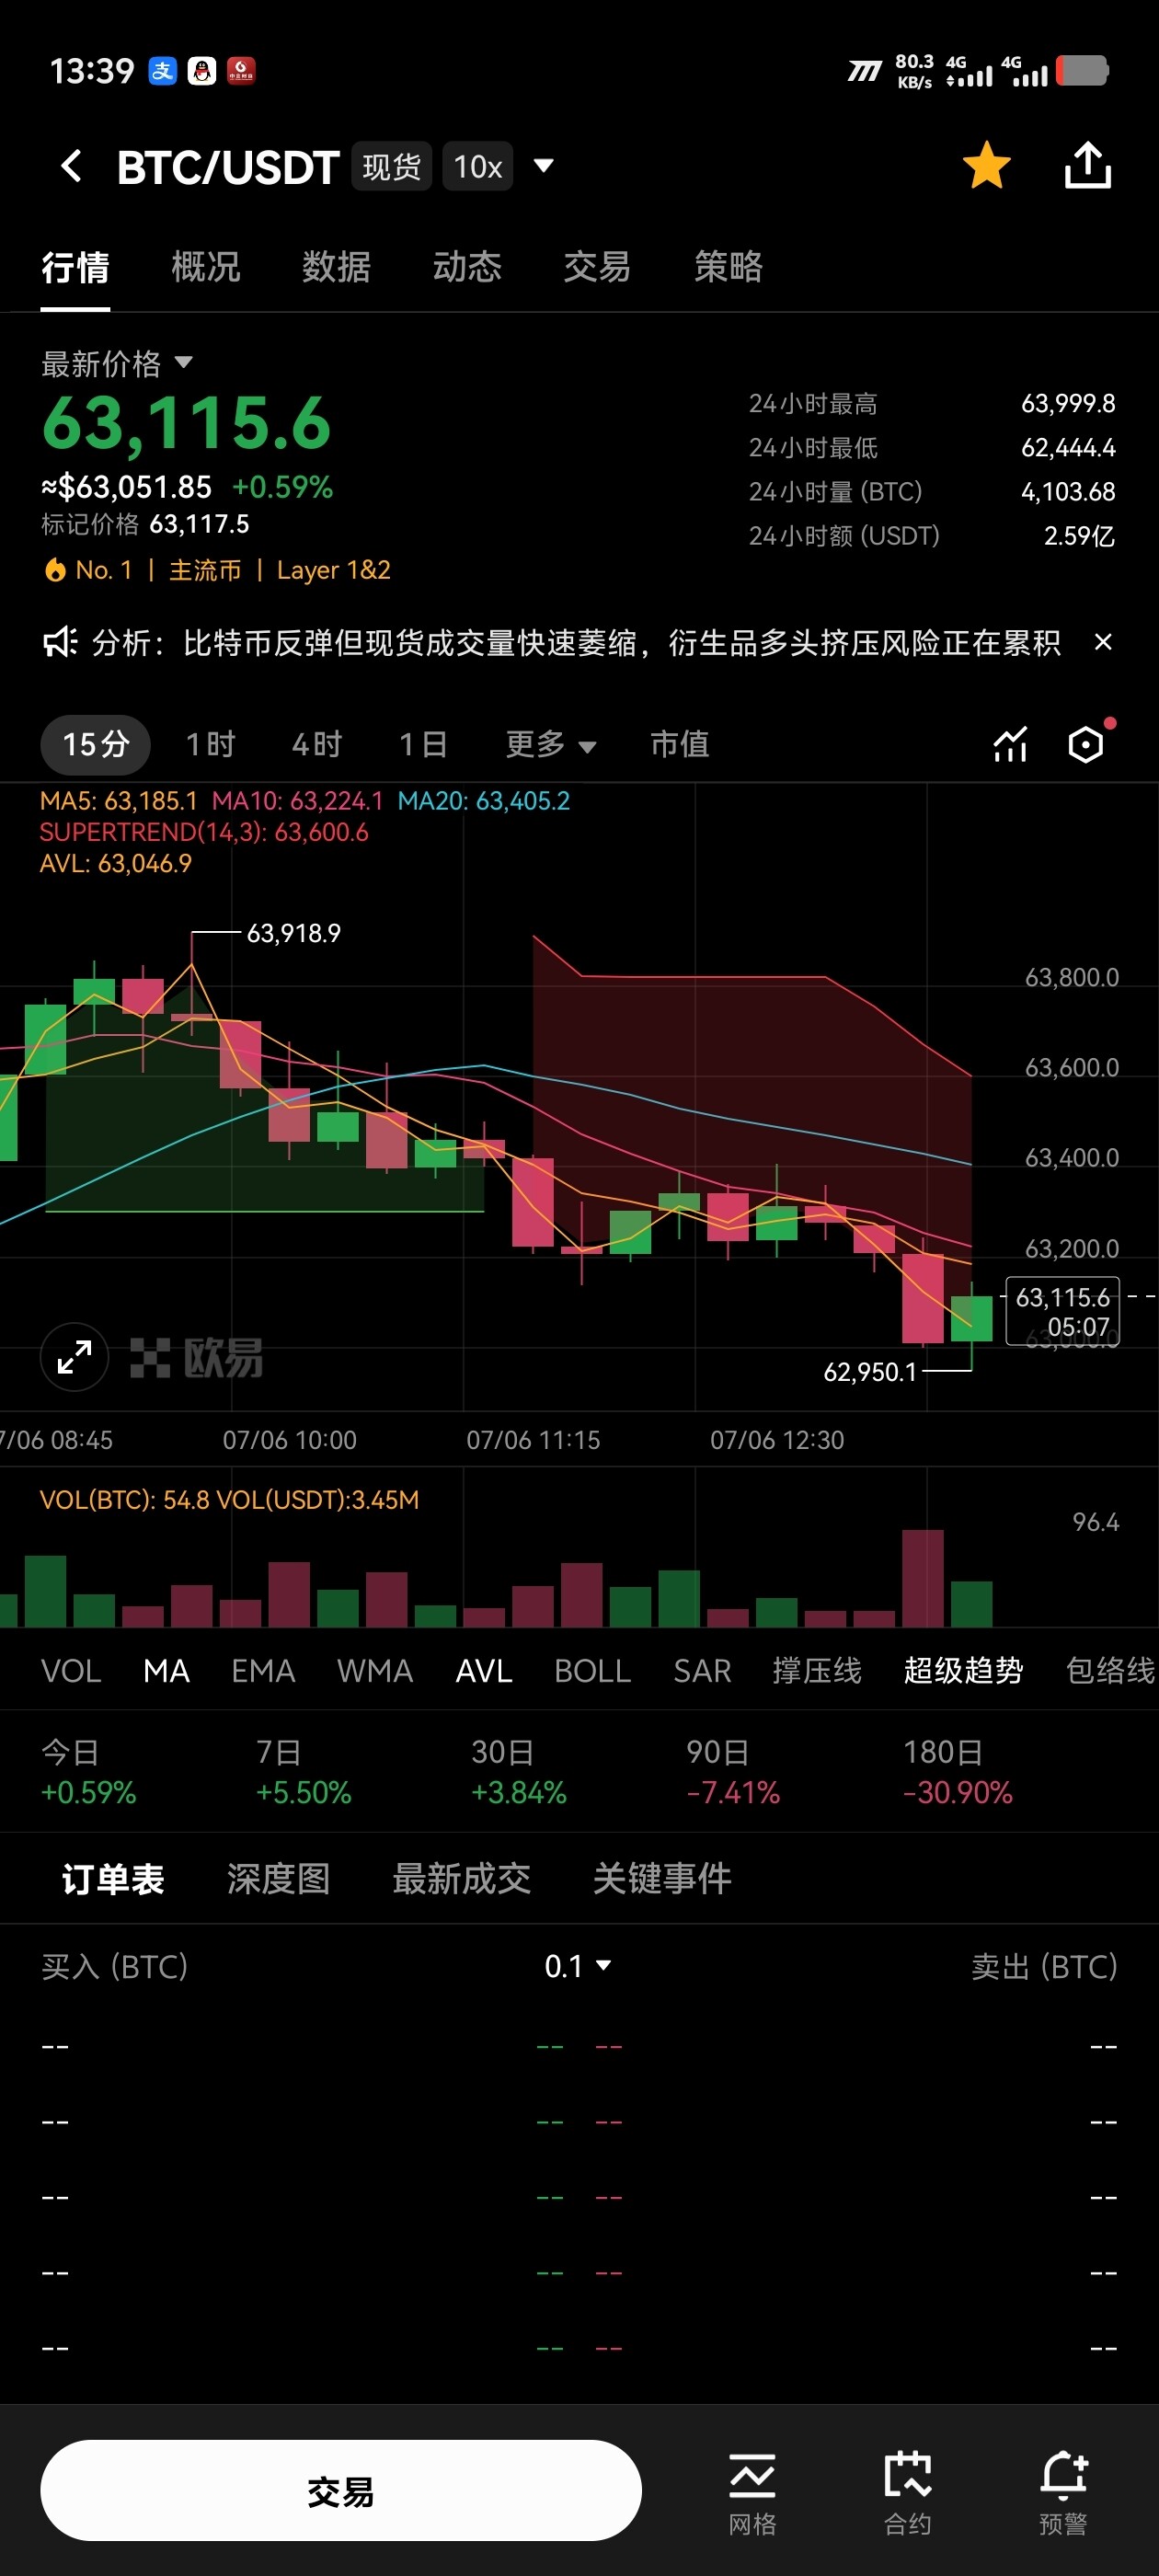Tap the 今日 +0.59% performance
The image size is (1159, 2576).
pos(88,1772)
